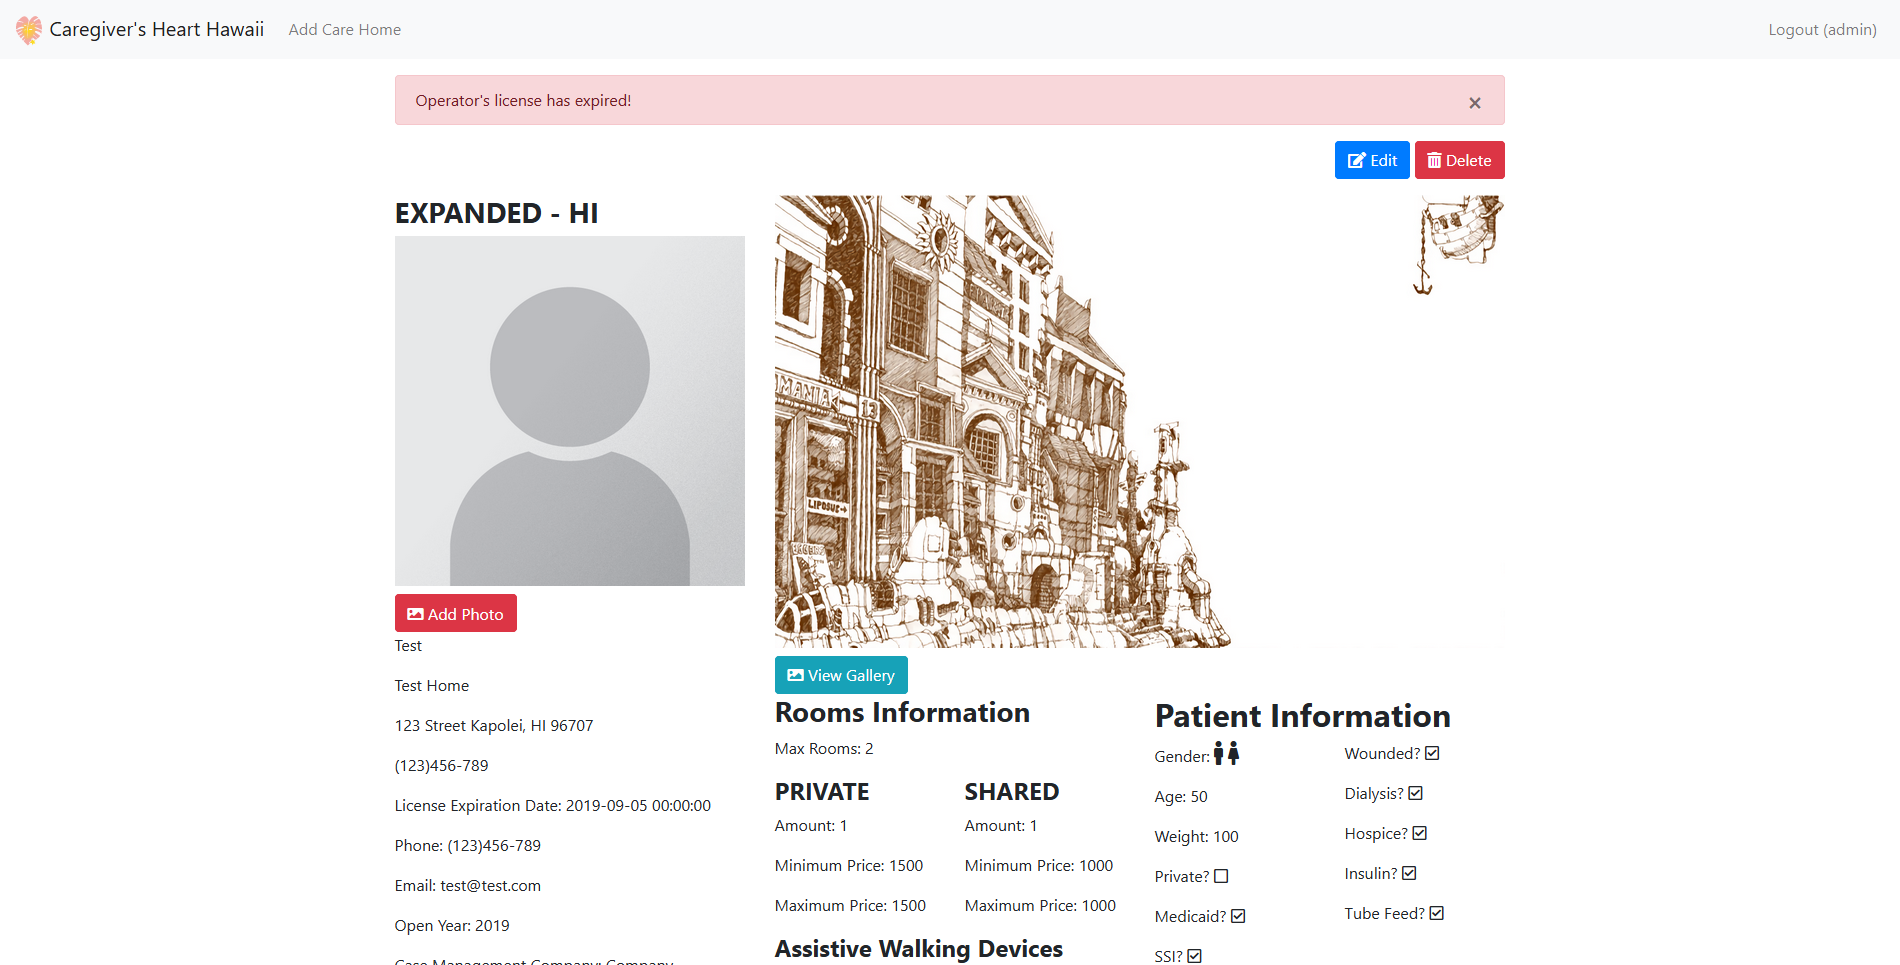Click the PRIVATE rooms heading
This screenshot has width=1900, height=965.
822,792
